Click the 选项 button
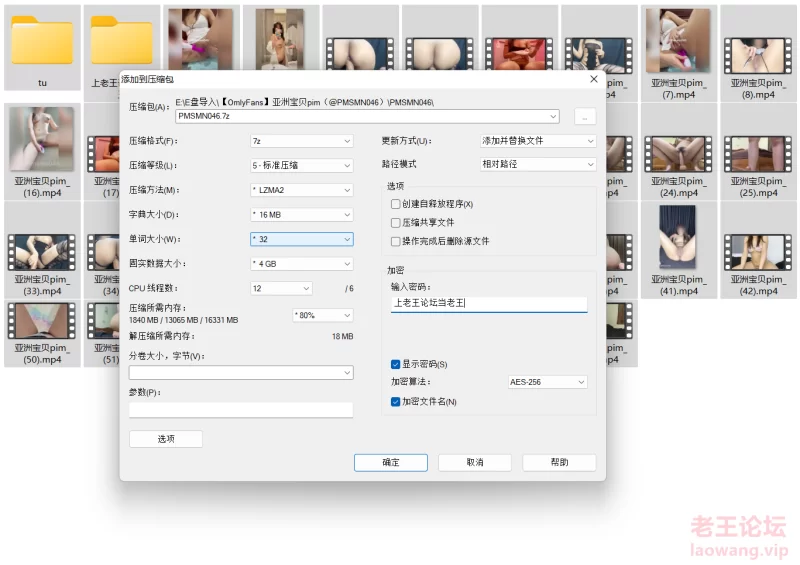 166,439
